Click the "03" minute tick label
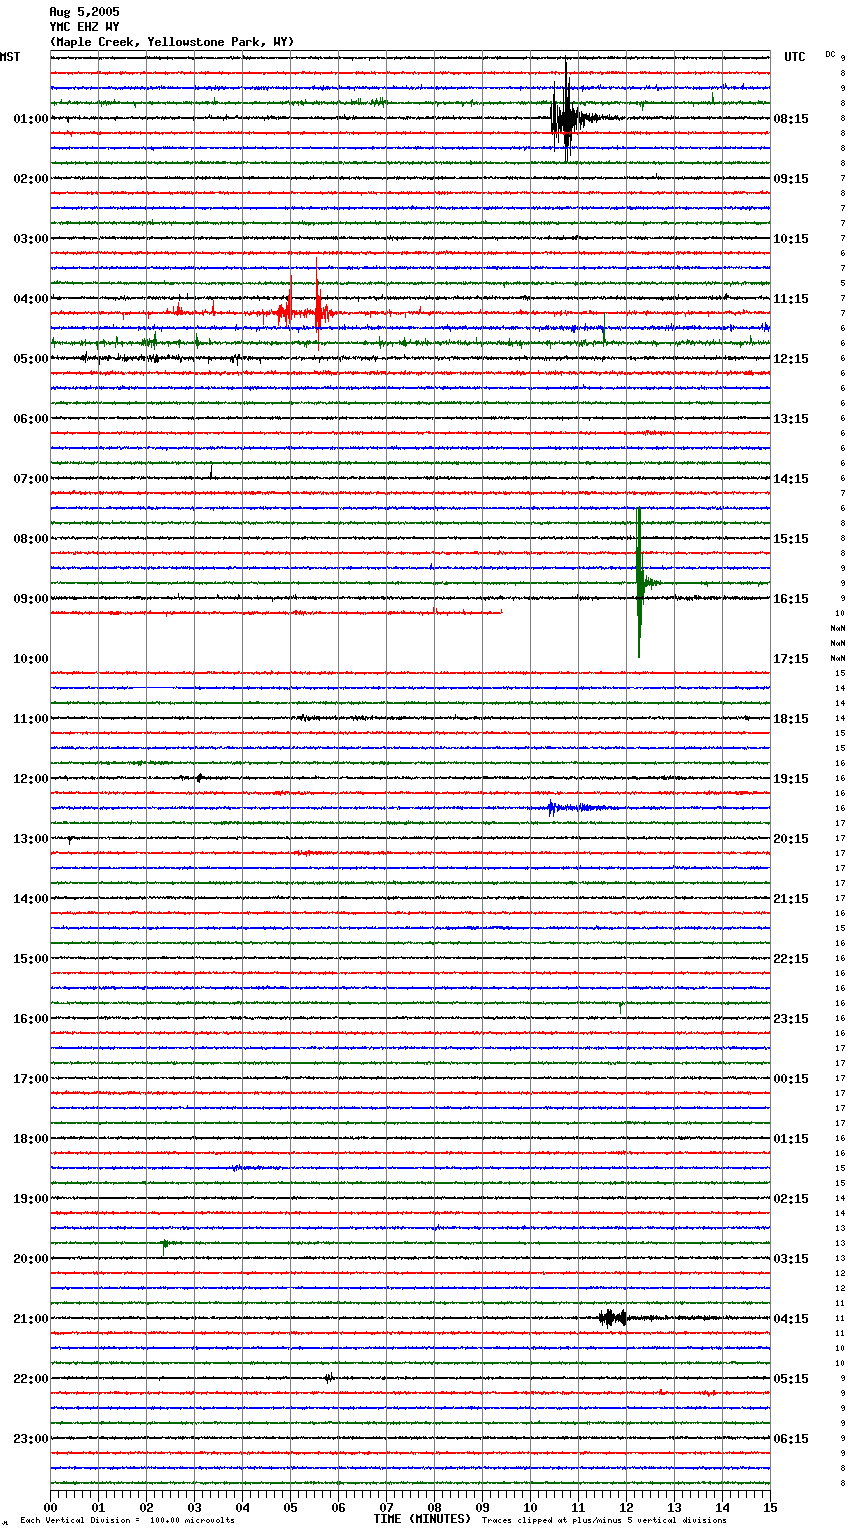 click(194, 1507)
